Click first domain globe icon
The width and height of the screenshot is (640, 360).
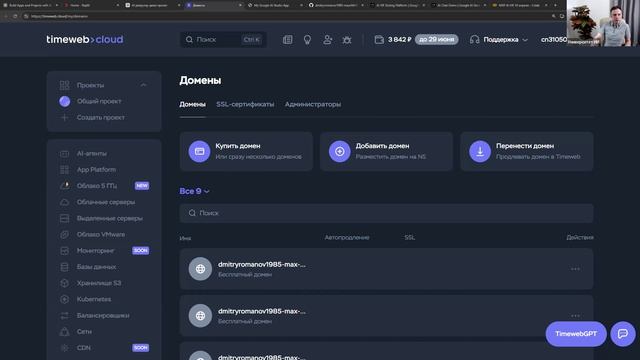click(x=200, y=269)
